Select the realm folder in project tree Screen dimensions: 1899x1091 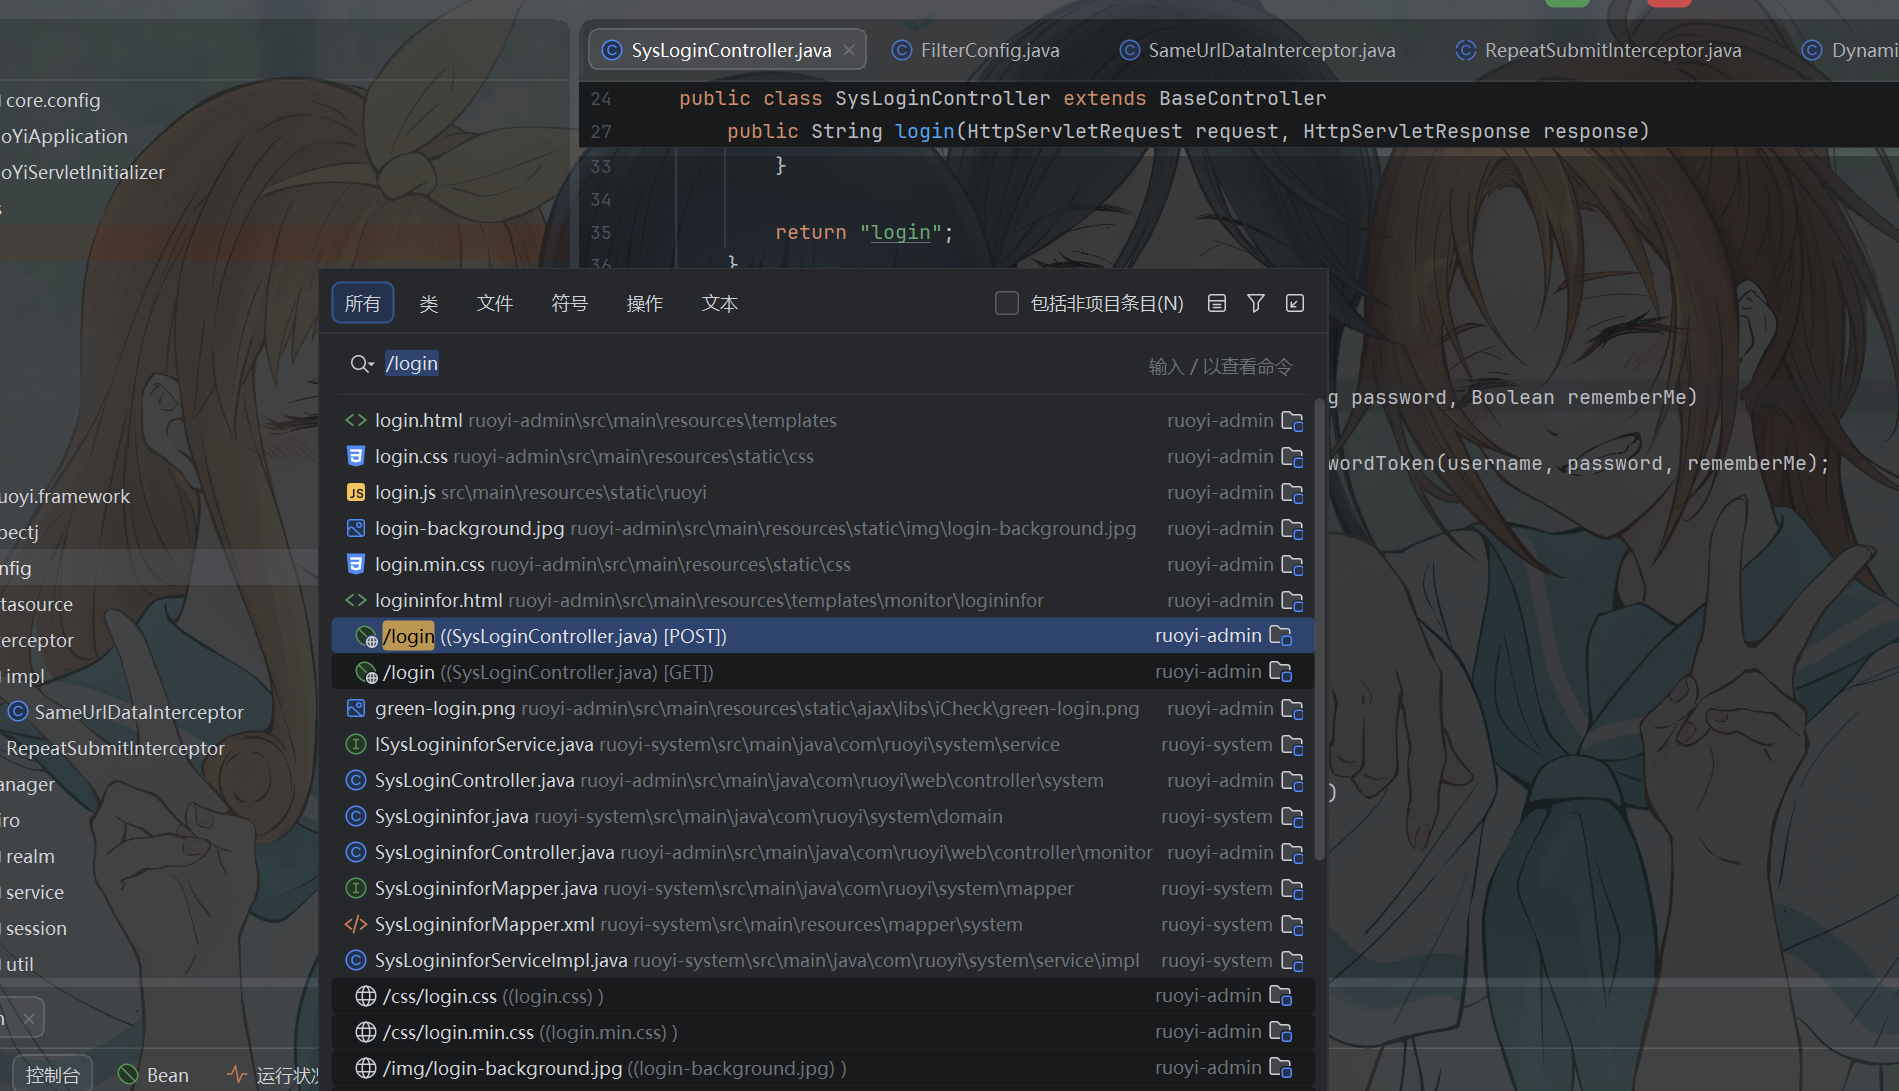(30, 856)
